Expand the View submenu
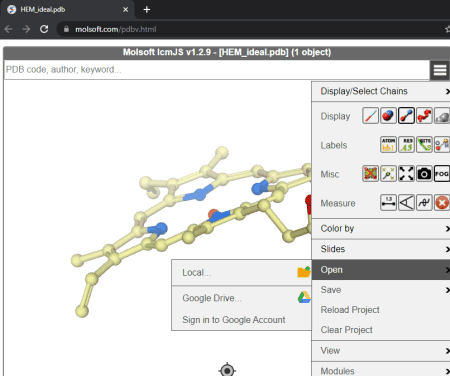450x376 pixels. tap(381, 351)
